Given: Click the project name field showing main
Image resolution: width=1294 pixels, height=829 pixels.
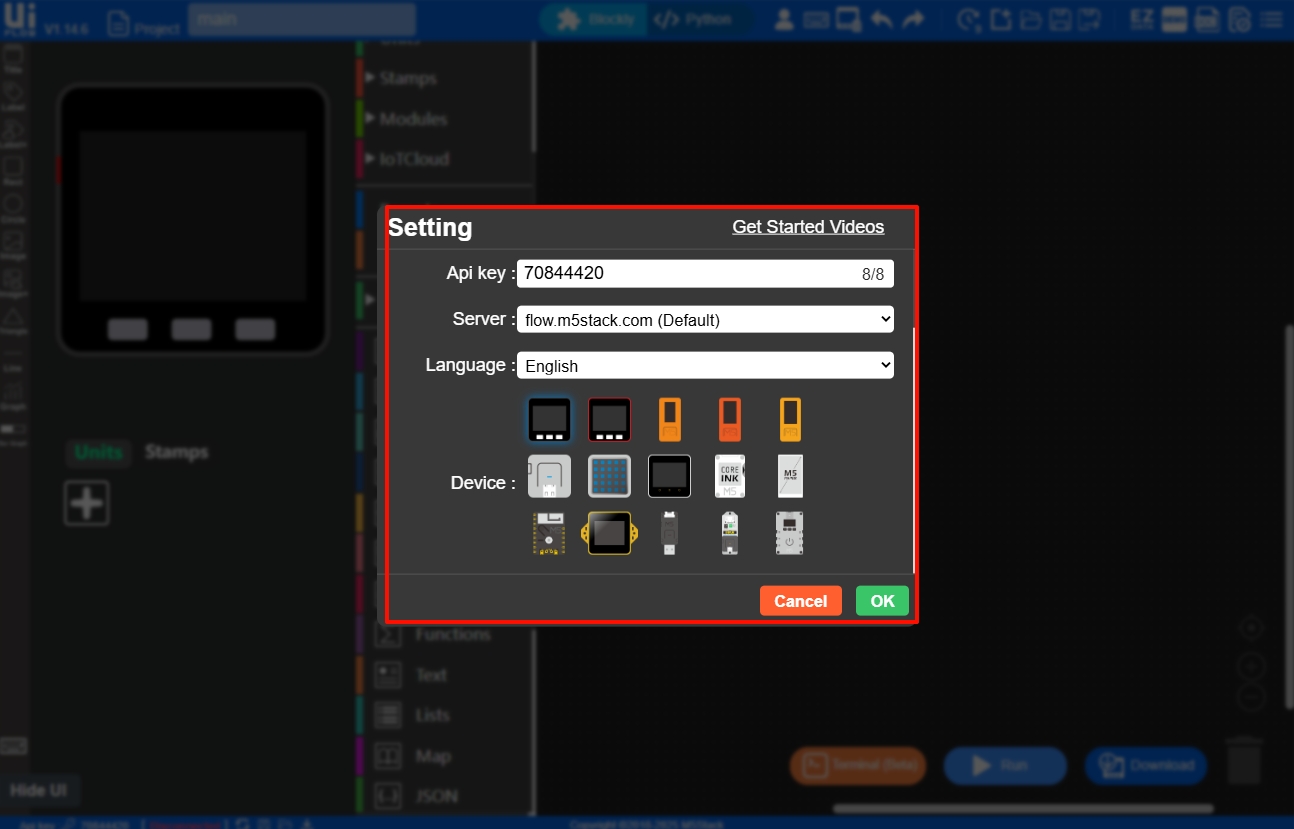Looking at the screenshot, I should [x=301, y=20].
